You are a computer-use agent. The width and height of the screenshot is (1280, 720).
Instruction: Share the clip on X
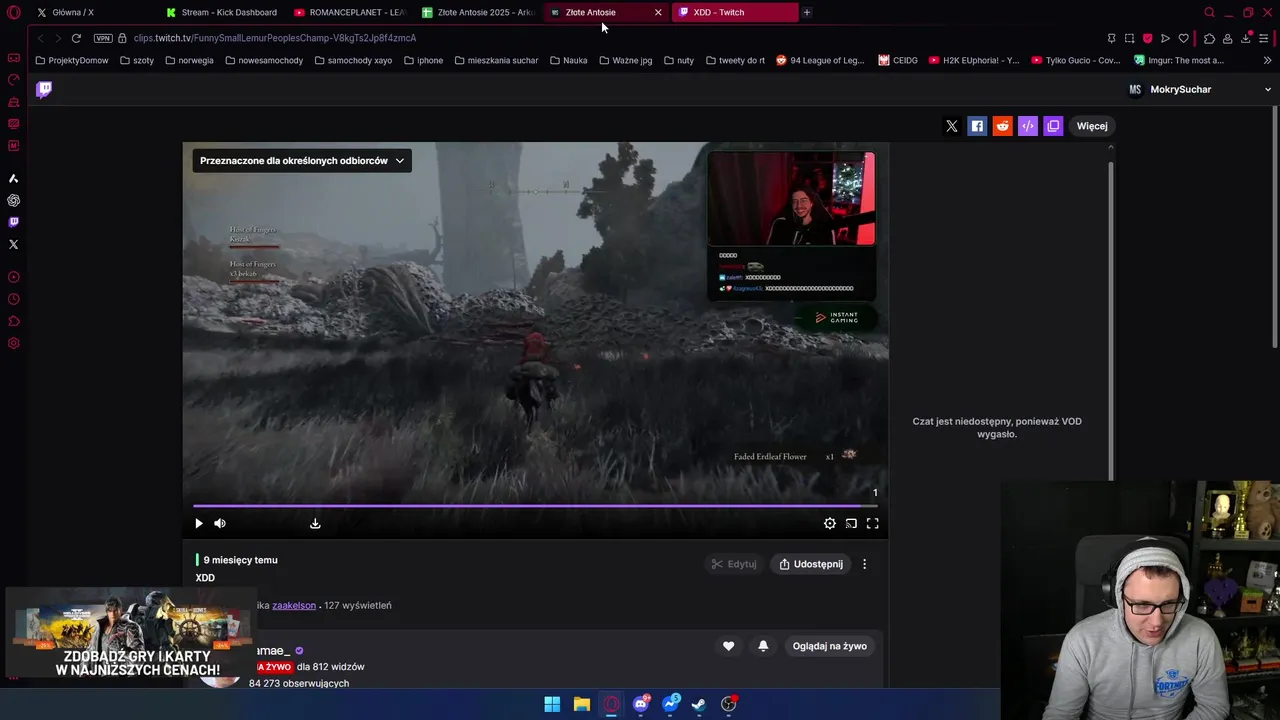pos(952,126)
